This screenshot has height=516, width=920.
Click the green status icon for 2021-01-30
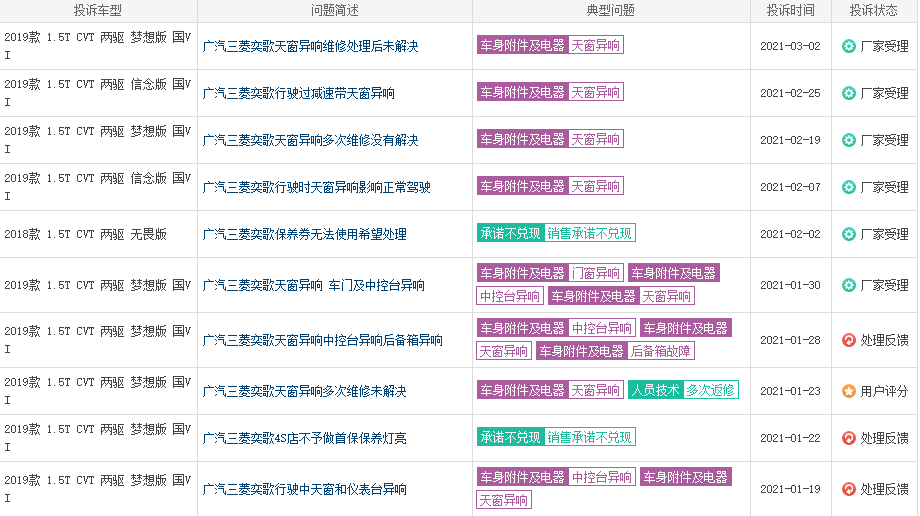pyautogui.click(x=848, y=285)
